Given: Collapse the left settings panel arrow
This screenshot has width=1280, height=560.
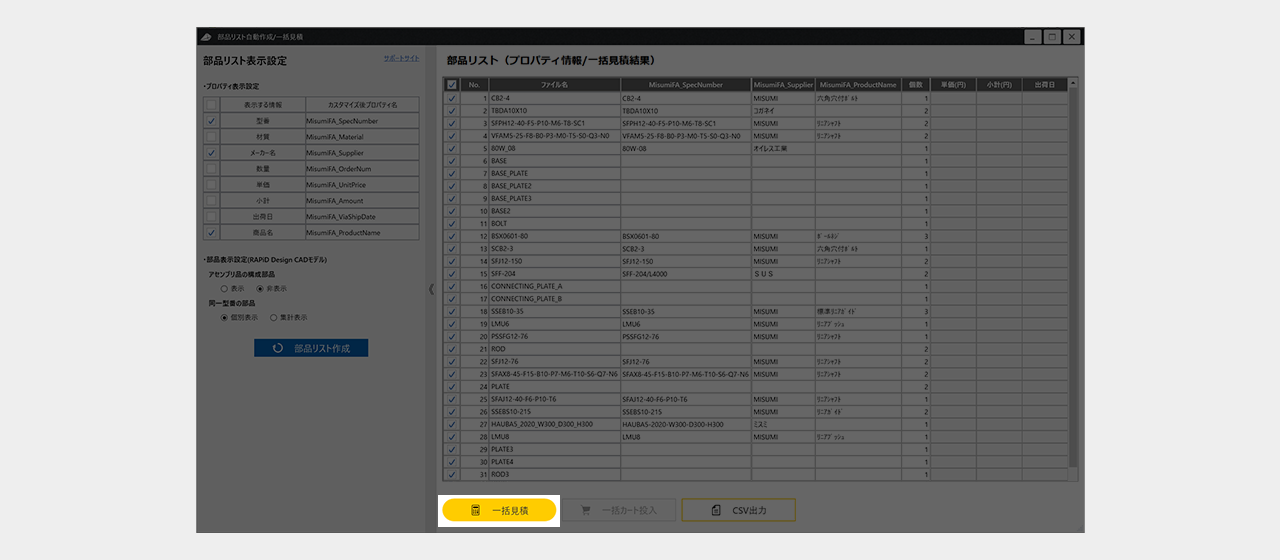Looking at the screenshot, I should (x=431, y=289).
